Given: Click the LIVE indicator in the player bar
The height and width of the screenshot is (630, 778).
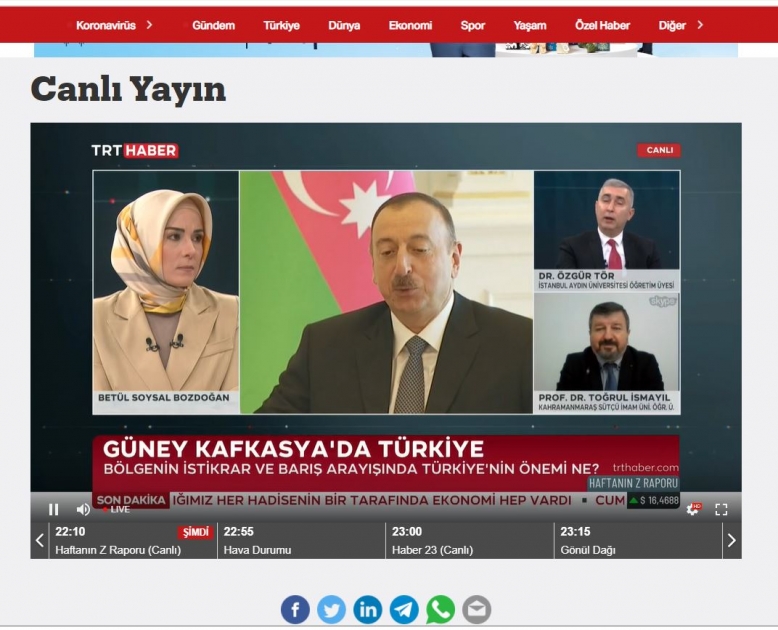Looking at the screenshot, I should point(117,510).
